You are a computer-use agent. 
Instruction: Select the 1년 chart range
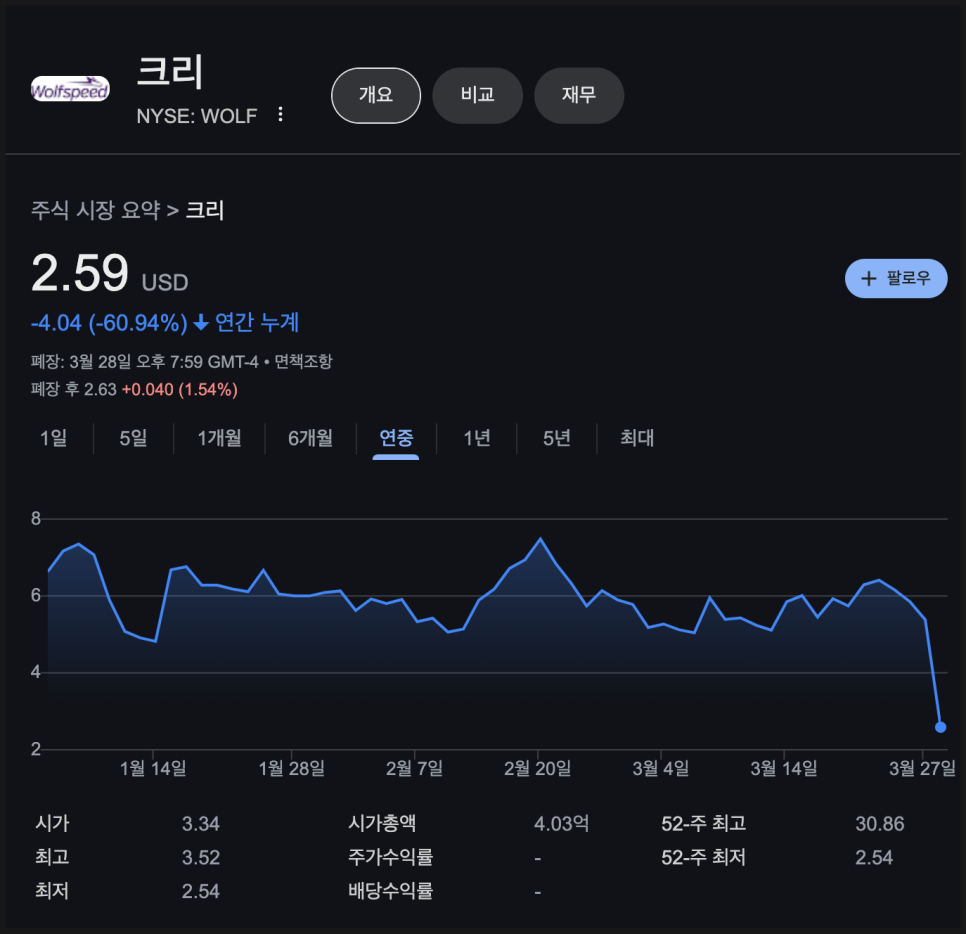(x=477, y=438)
